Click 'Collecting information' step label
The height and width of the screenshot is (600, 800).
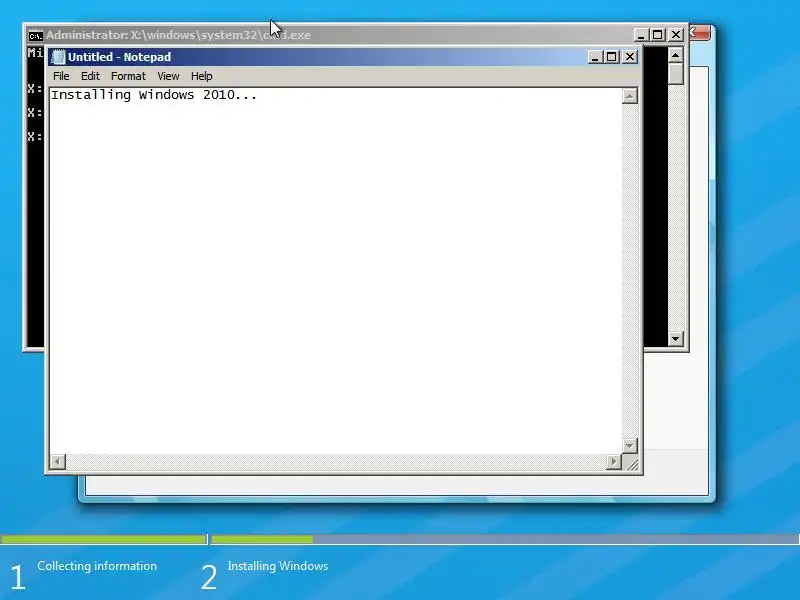pos(97,566)
